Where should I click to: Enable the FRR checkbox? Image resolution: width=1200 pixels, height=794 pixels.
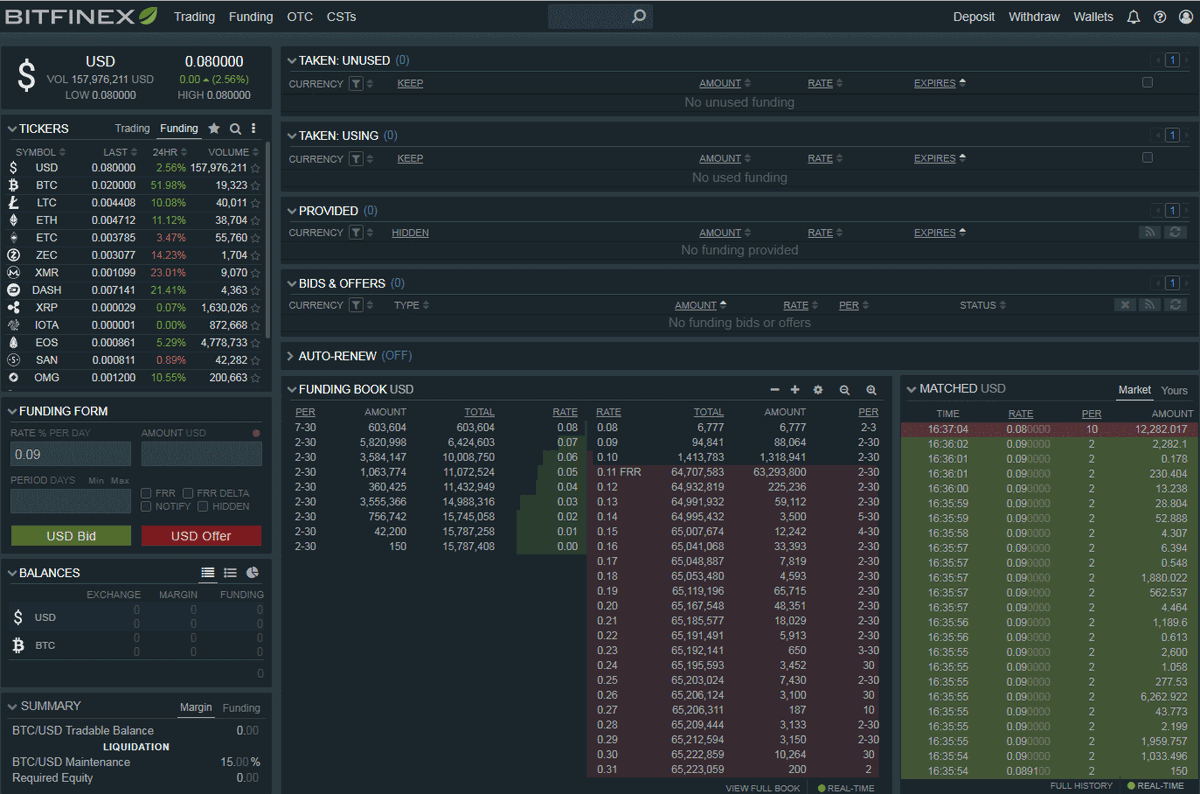point(146,493)
